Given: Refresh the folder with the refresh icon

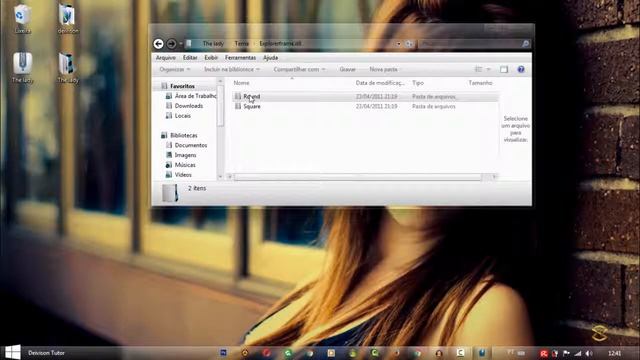Looking at the screenshot, I should coord(409,44).
